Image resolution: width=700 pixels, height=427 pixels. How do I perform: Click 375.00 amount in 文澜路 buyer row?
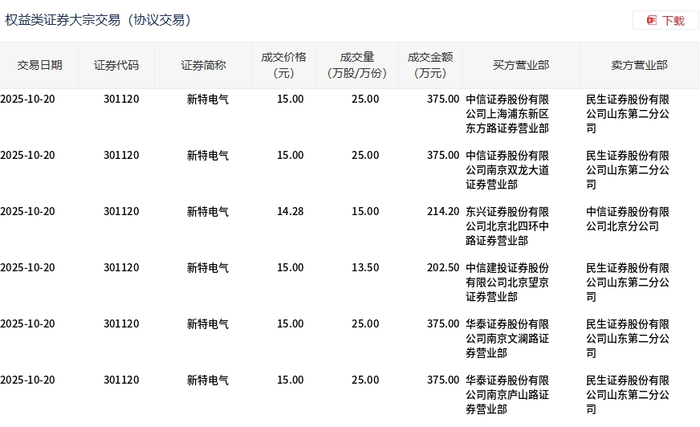point(443,324)
